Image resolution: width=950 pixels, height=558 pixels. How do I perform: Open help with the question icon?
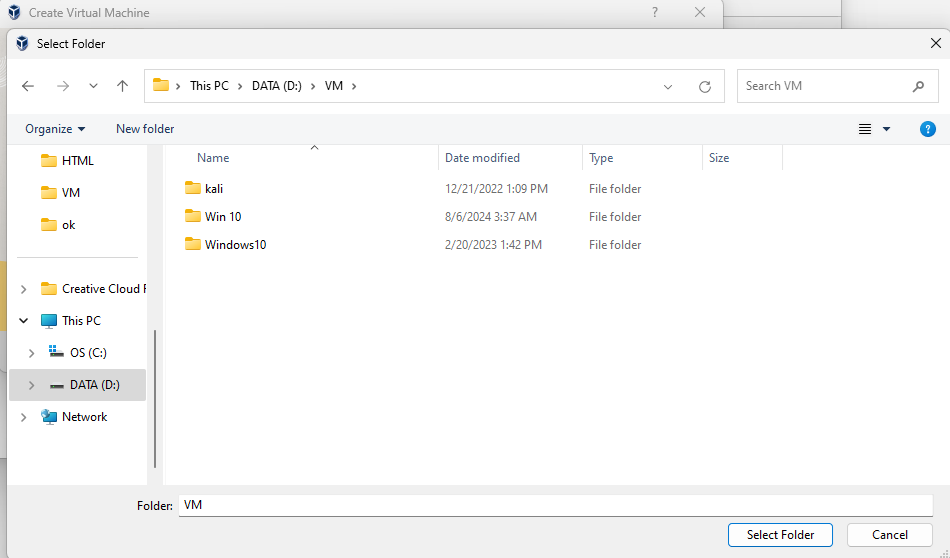pos(928,129)
